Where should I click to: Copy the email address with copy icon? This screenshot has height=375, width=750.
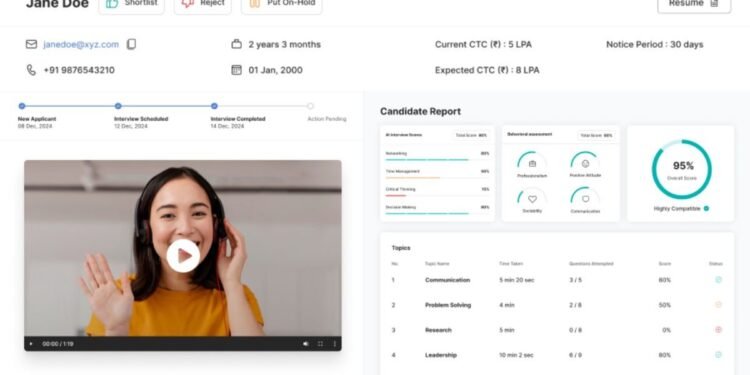pyautogui.click(x=131, y=44)
